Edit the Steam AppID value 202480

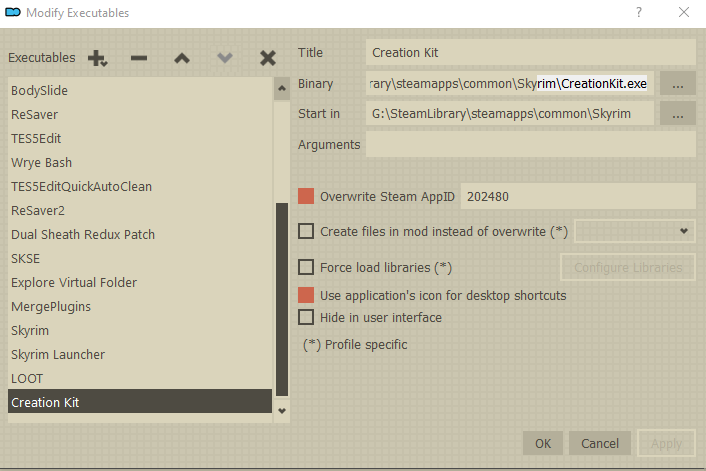[578, 196]
